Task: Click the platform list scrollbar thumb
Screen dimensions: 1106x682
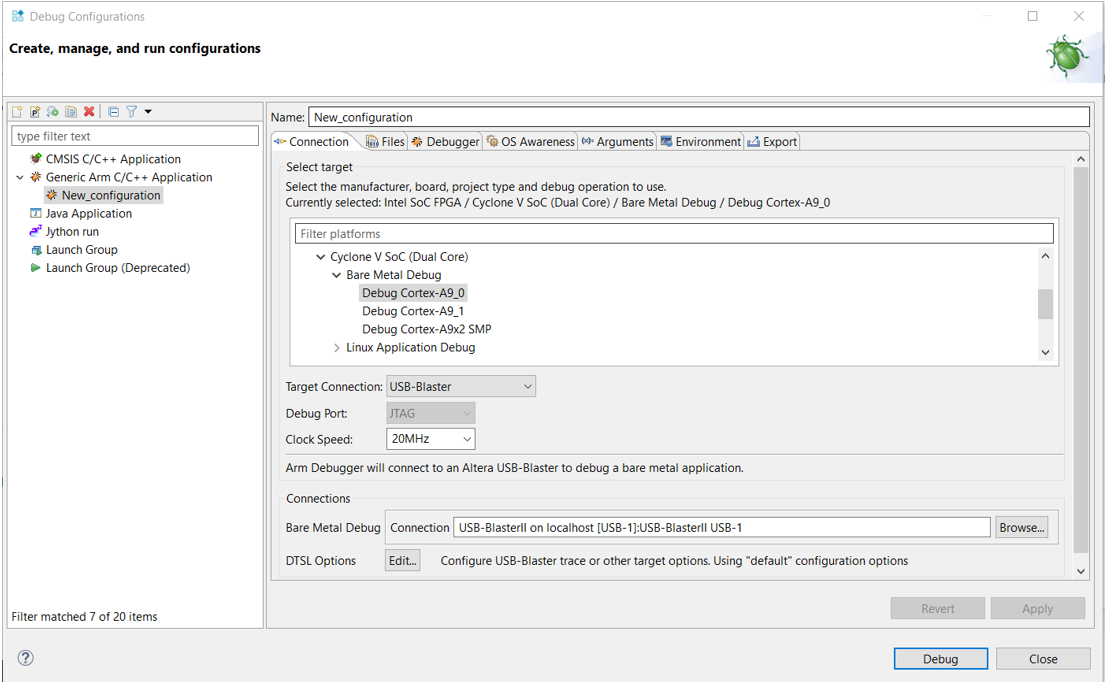Action: (x=1045, y=303)
